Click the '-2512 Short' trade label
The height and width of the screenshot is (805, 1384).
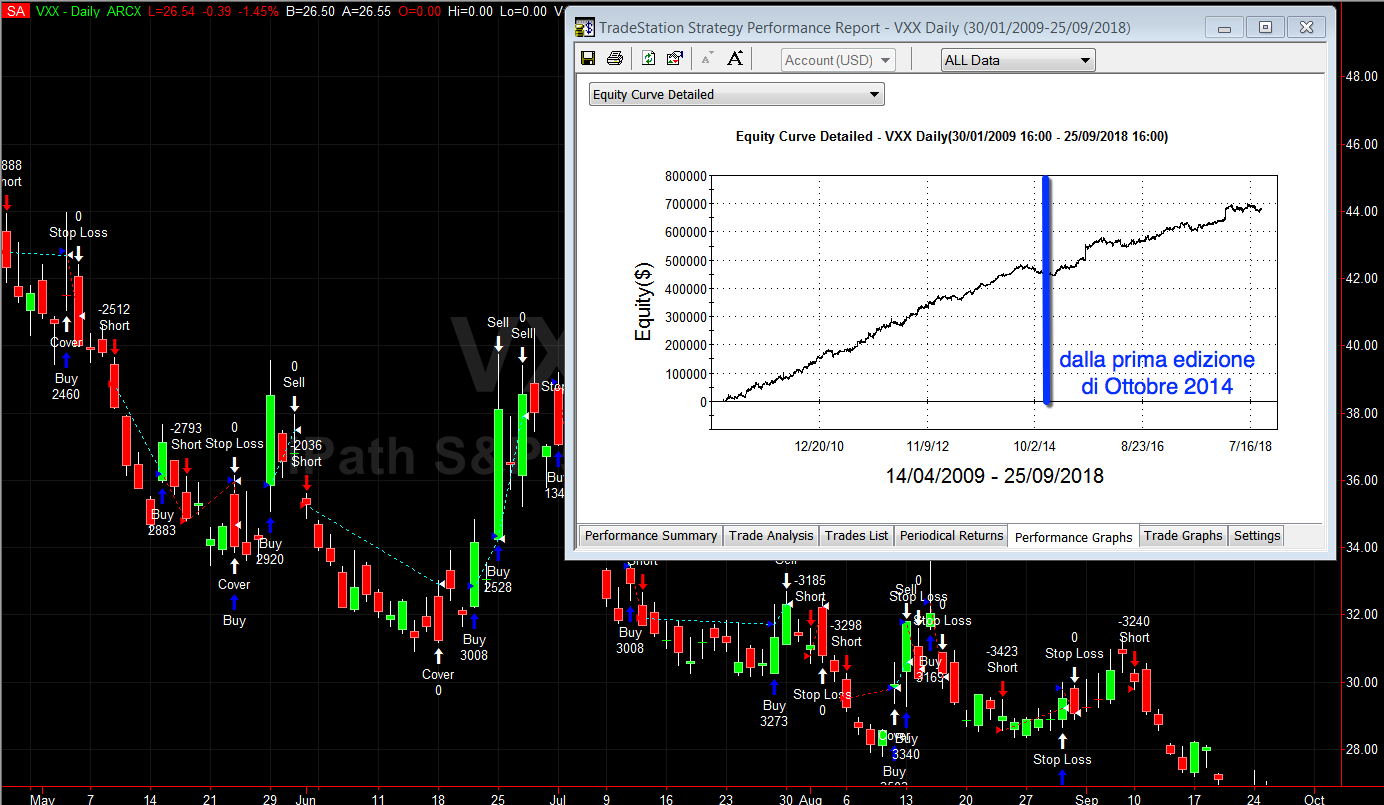[x=115, y=318]
